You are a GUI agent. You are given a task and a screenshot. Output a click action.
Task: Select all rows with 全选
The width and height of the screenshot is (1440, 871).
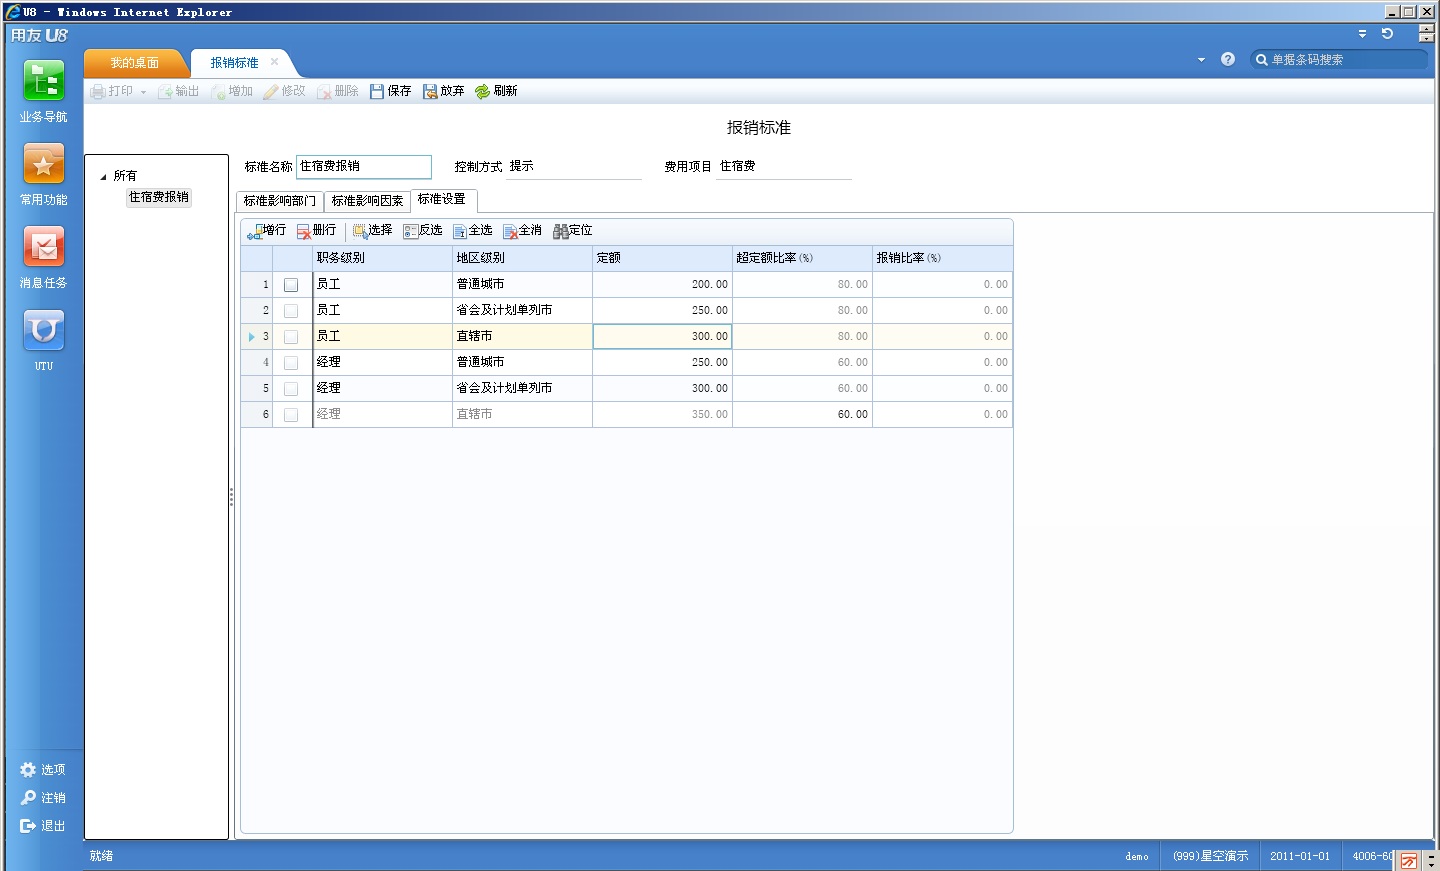coord(473,231)
